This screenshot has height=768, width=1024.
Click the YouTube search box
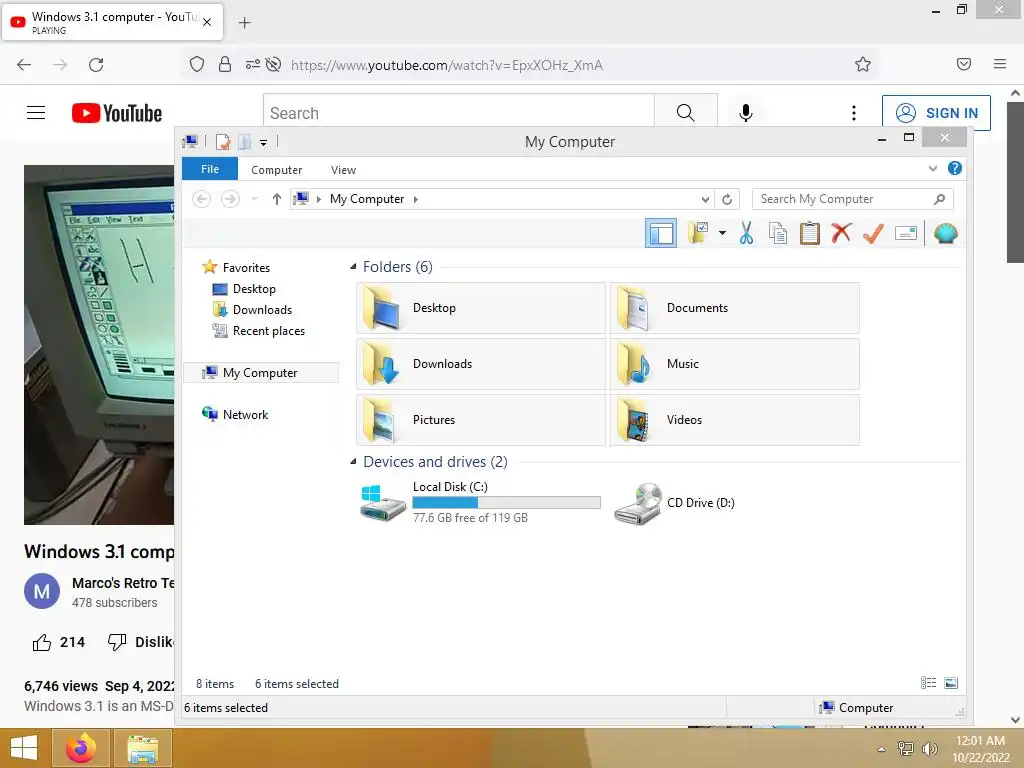click(458, 113)
